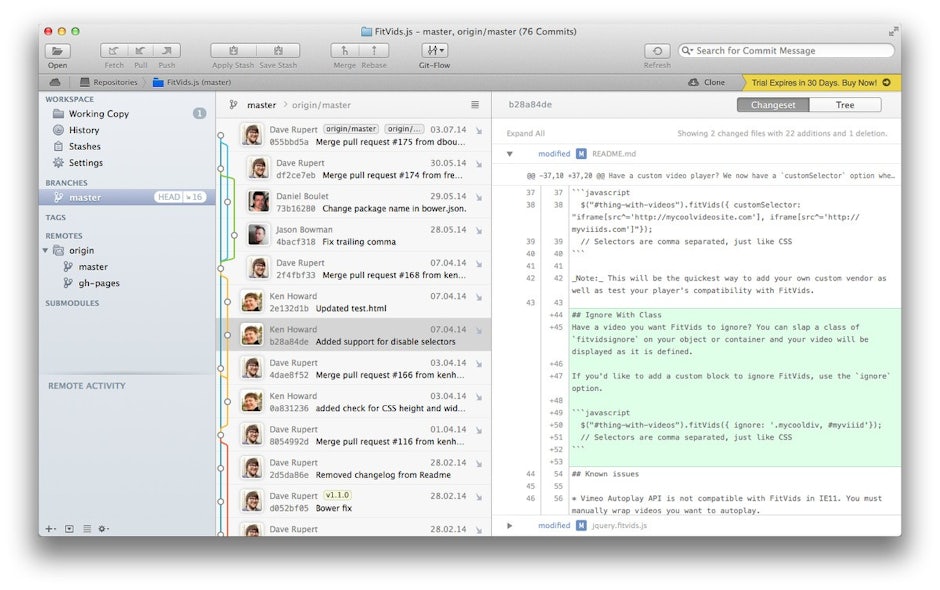
Task: Click the Trial Expires Buy Now banner
Action: [x=821, y=83]
